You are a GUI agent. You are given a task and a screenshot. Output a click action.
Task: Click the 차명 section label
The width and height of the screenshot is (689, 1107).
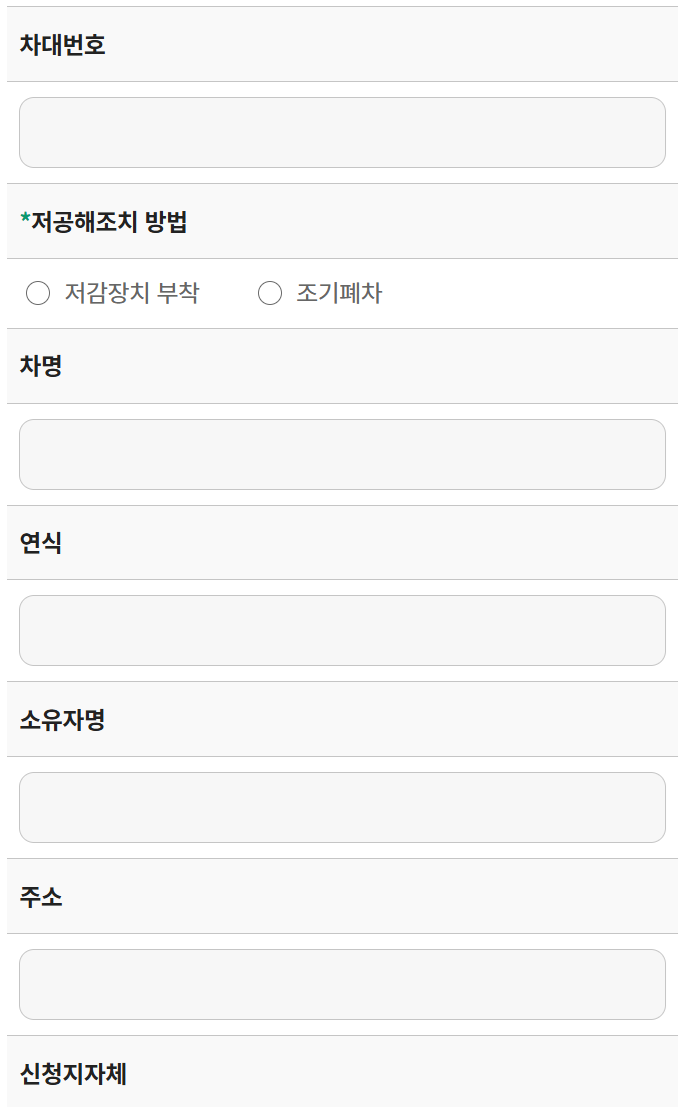coord(39,366)
